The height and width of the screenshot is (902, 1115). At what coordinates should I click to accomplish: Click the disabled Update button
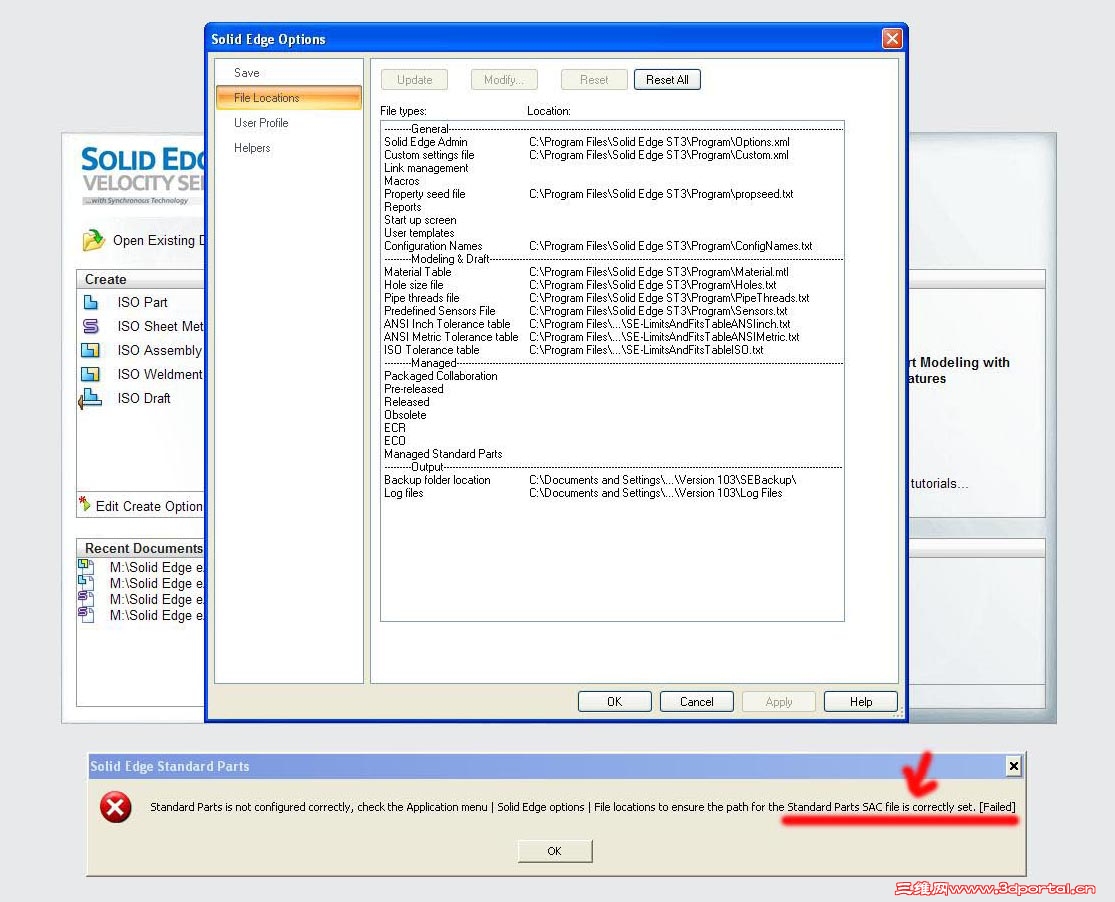pyautogui.click(x=415, y=80)
